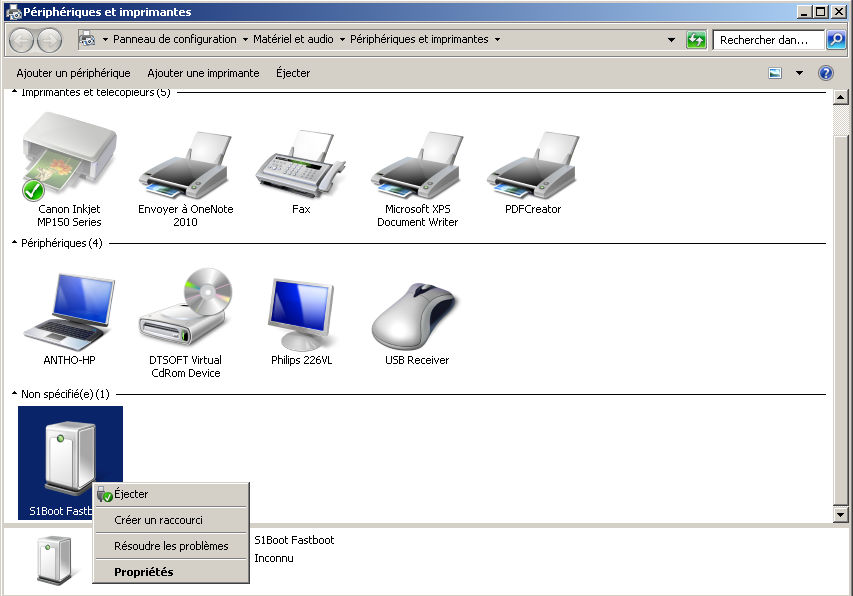
Task: Collapse the Périphériques (4) group
Action: (x=15, y=243)
